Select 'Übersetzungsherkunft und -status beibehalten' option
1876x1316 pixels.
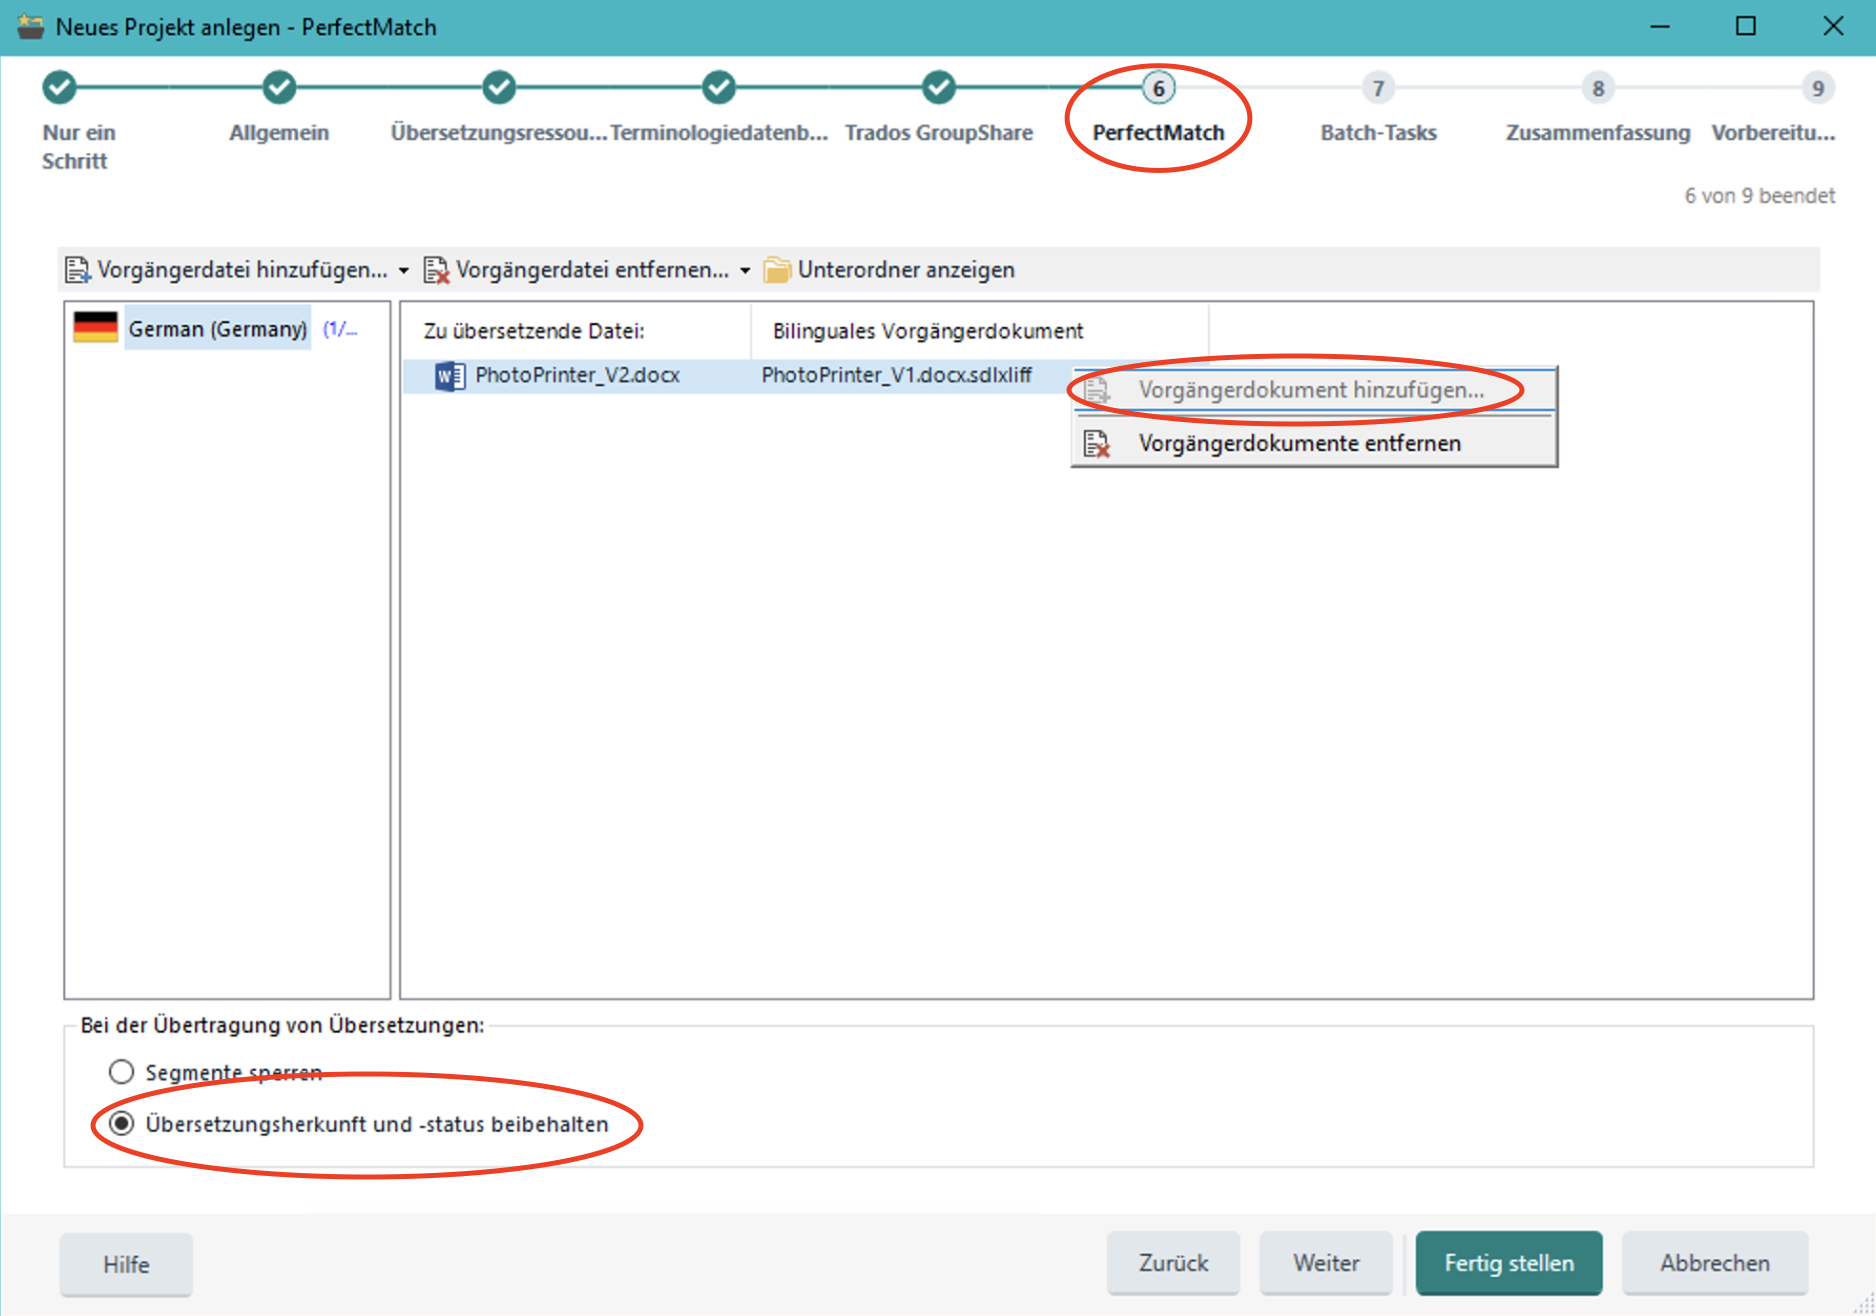pos(121,1124)
